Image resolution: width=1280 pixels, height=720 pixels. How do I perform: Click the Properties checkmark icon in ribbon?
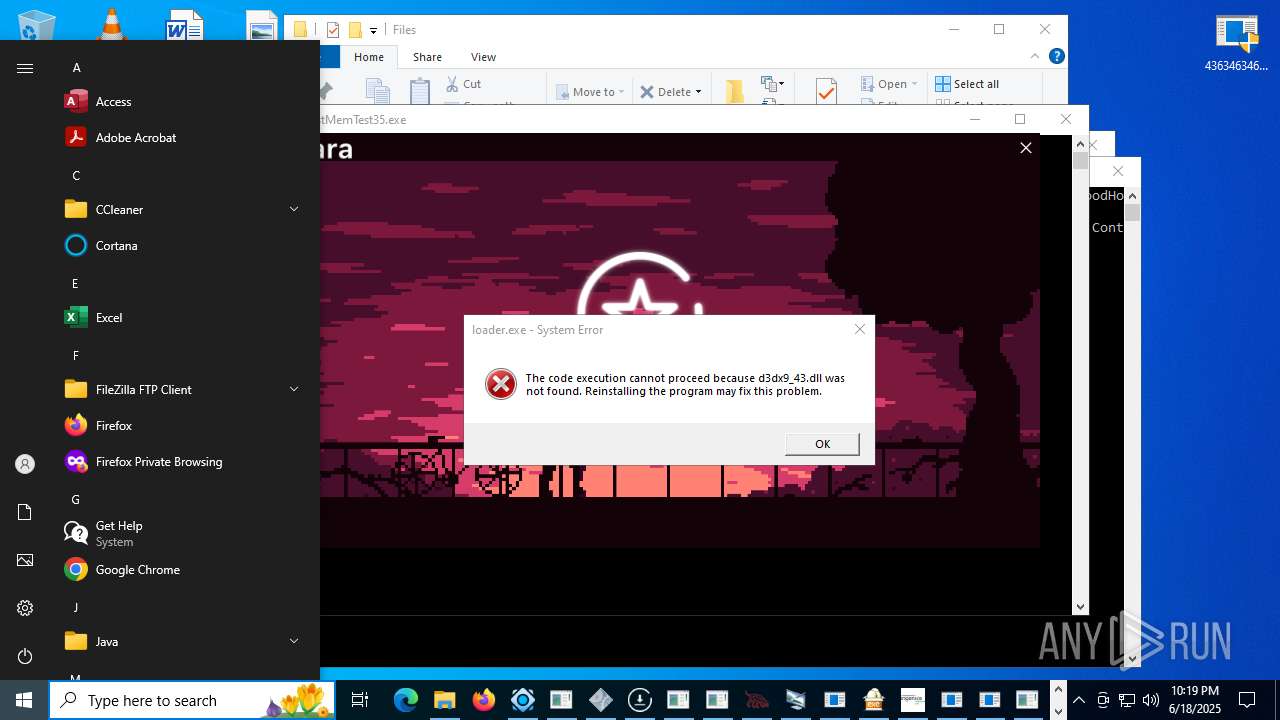click(x=826, y=91)
